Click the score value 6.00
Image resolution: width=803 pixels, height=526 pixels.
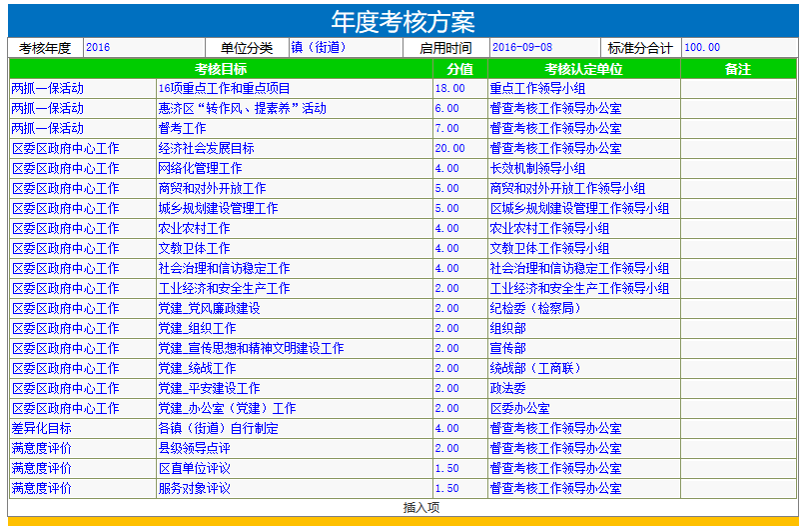click(x=460, y=109)
